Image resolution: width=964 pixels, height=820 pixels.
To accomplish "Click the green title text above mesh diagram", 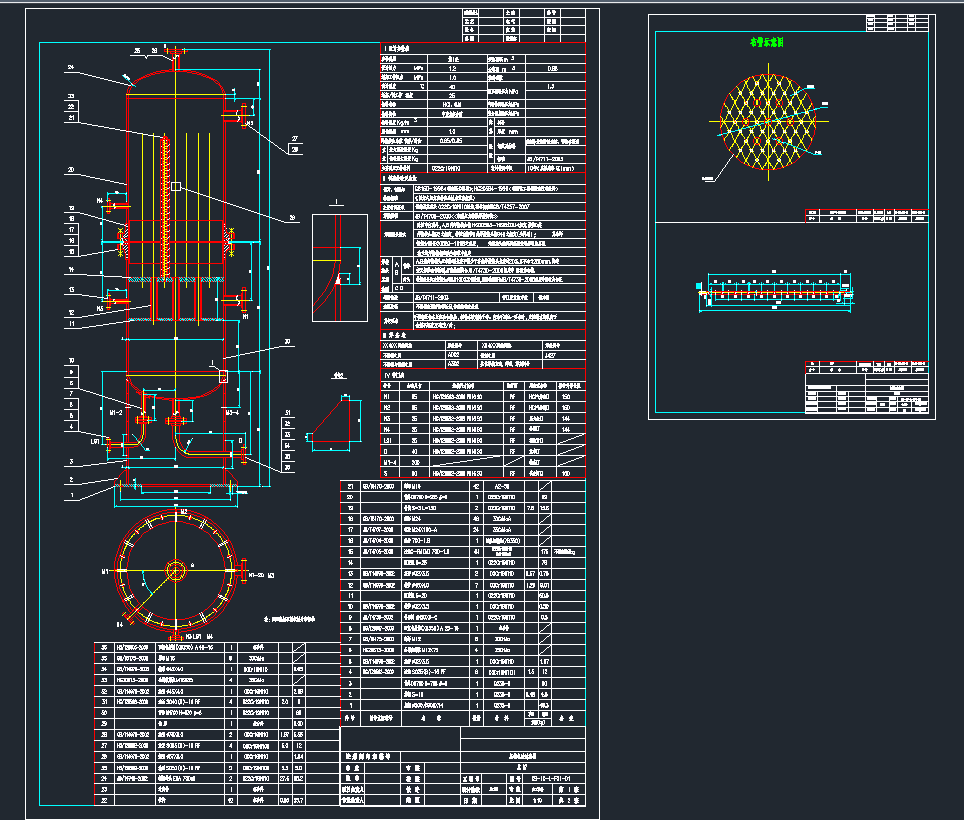I will pos(768,44).
